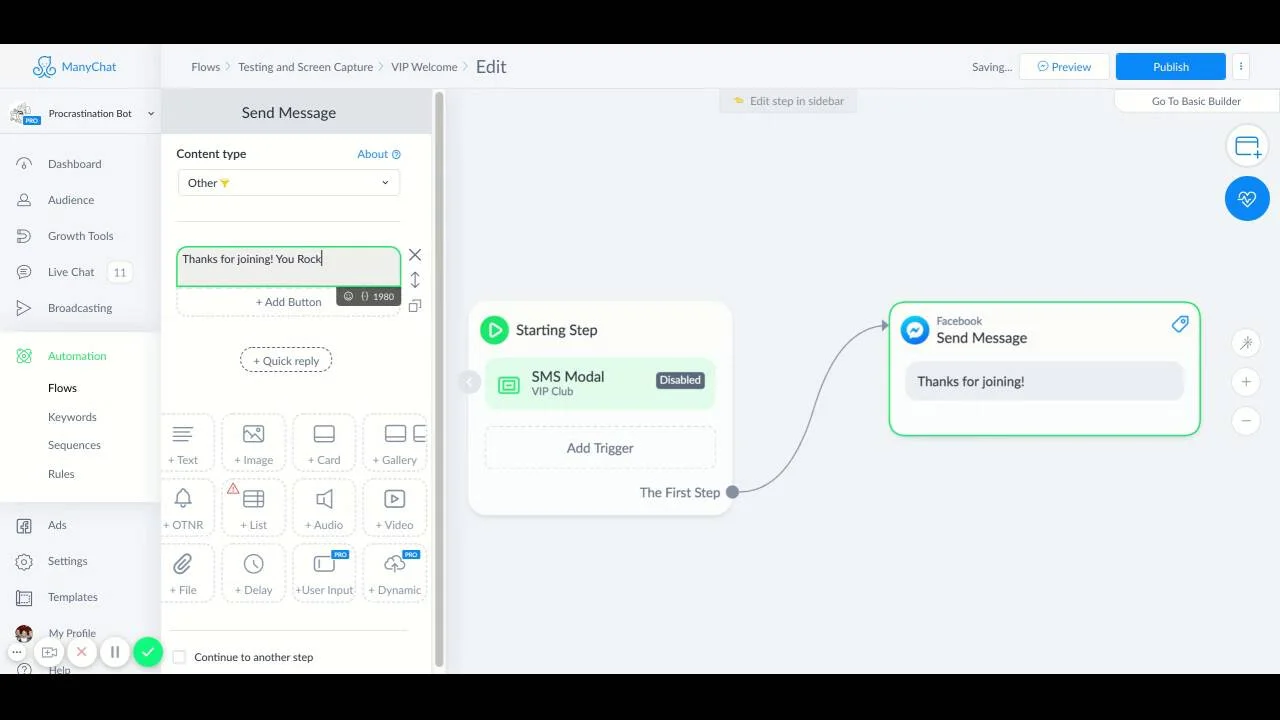The width and height of the screenshot is (1280, 720).
Task: Open the About help link
Action: click(379, 154)
